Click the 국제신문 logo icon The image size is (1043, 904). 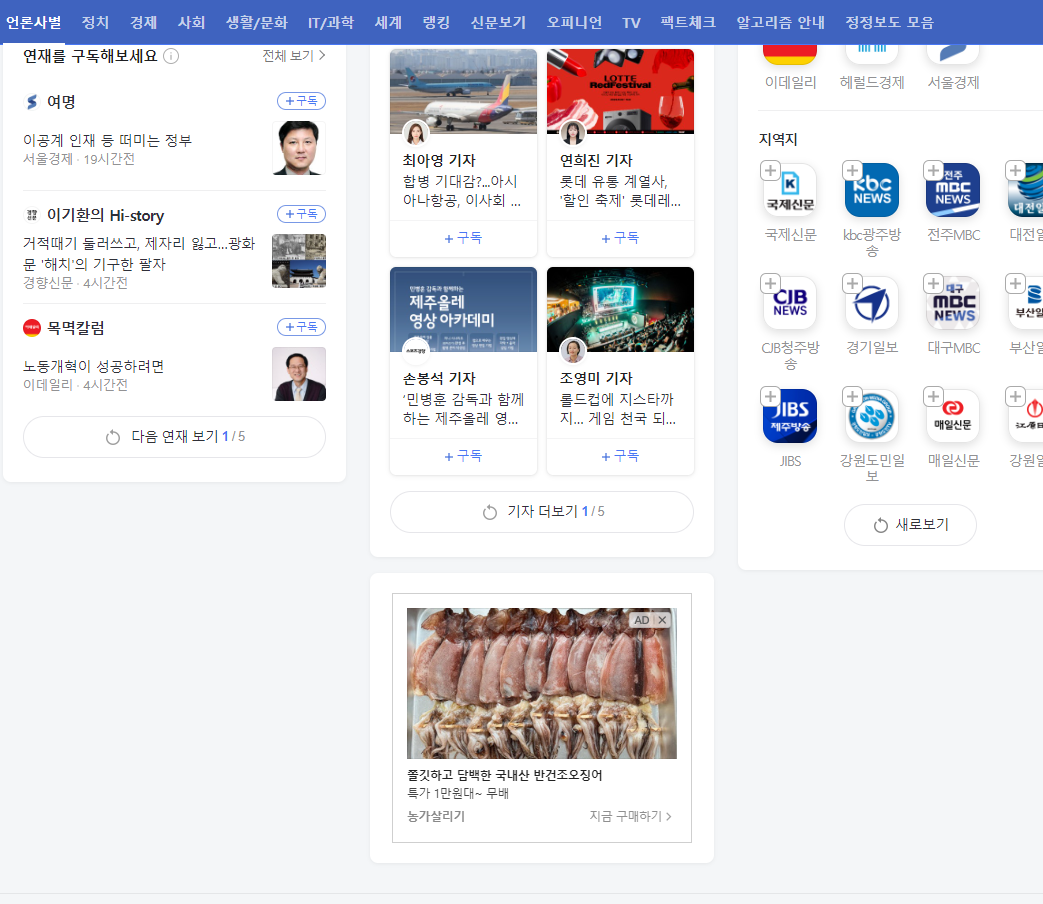(x=790, y=190)
